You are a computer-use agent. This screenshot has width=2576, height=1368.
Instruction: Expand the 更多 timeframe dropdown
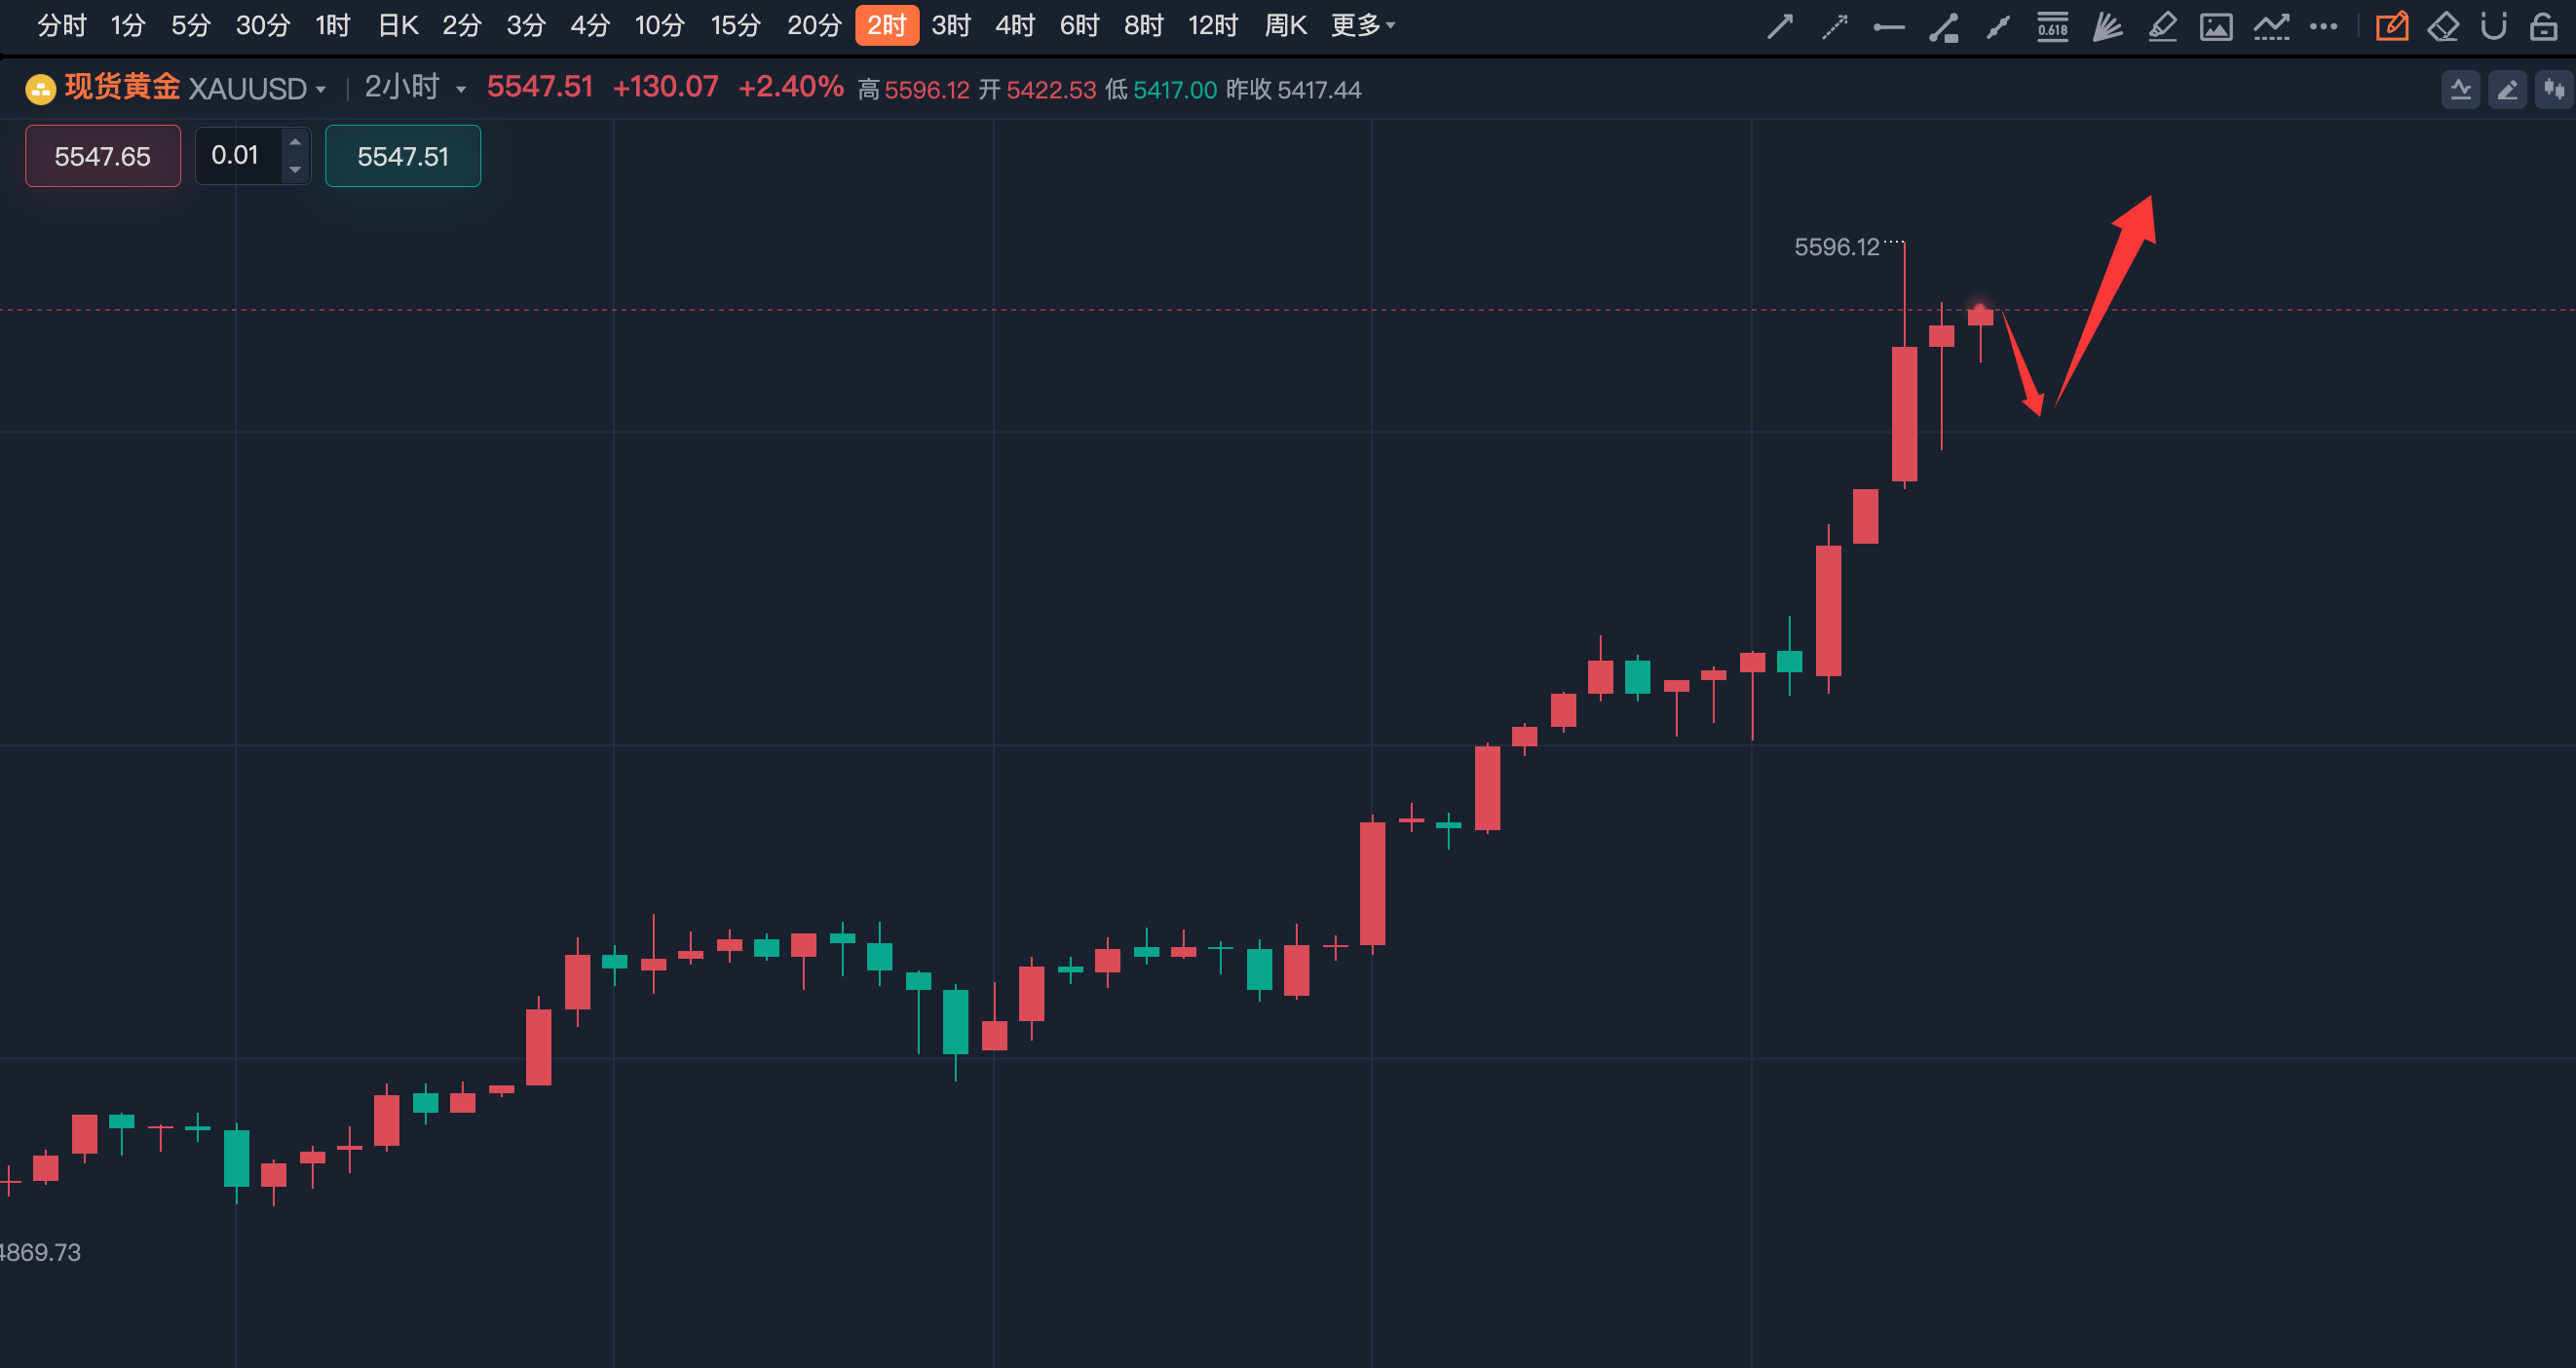pyautogui.click(x=1362, y=25)
